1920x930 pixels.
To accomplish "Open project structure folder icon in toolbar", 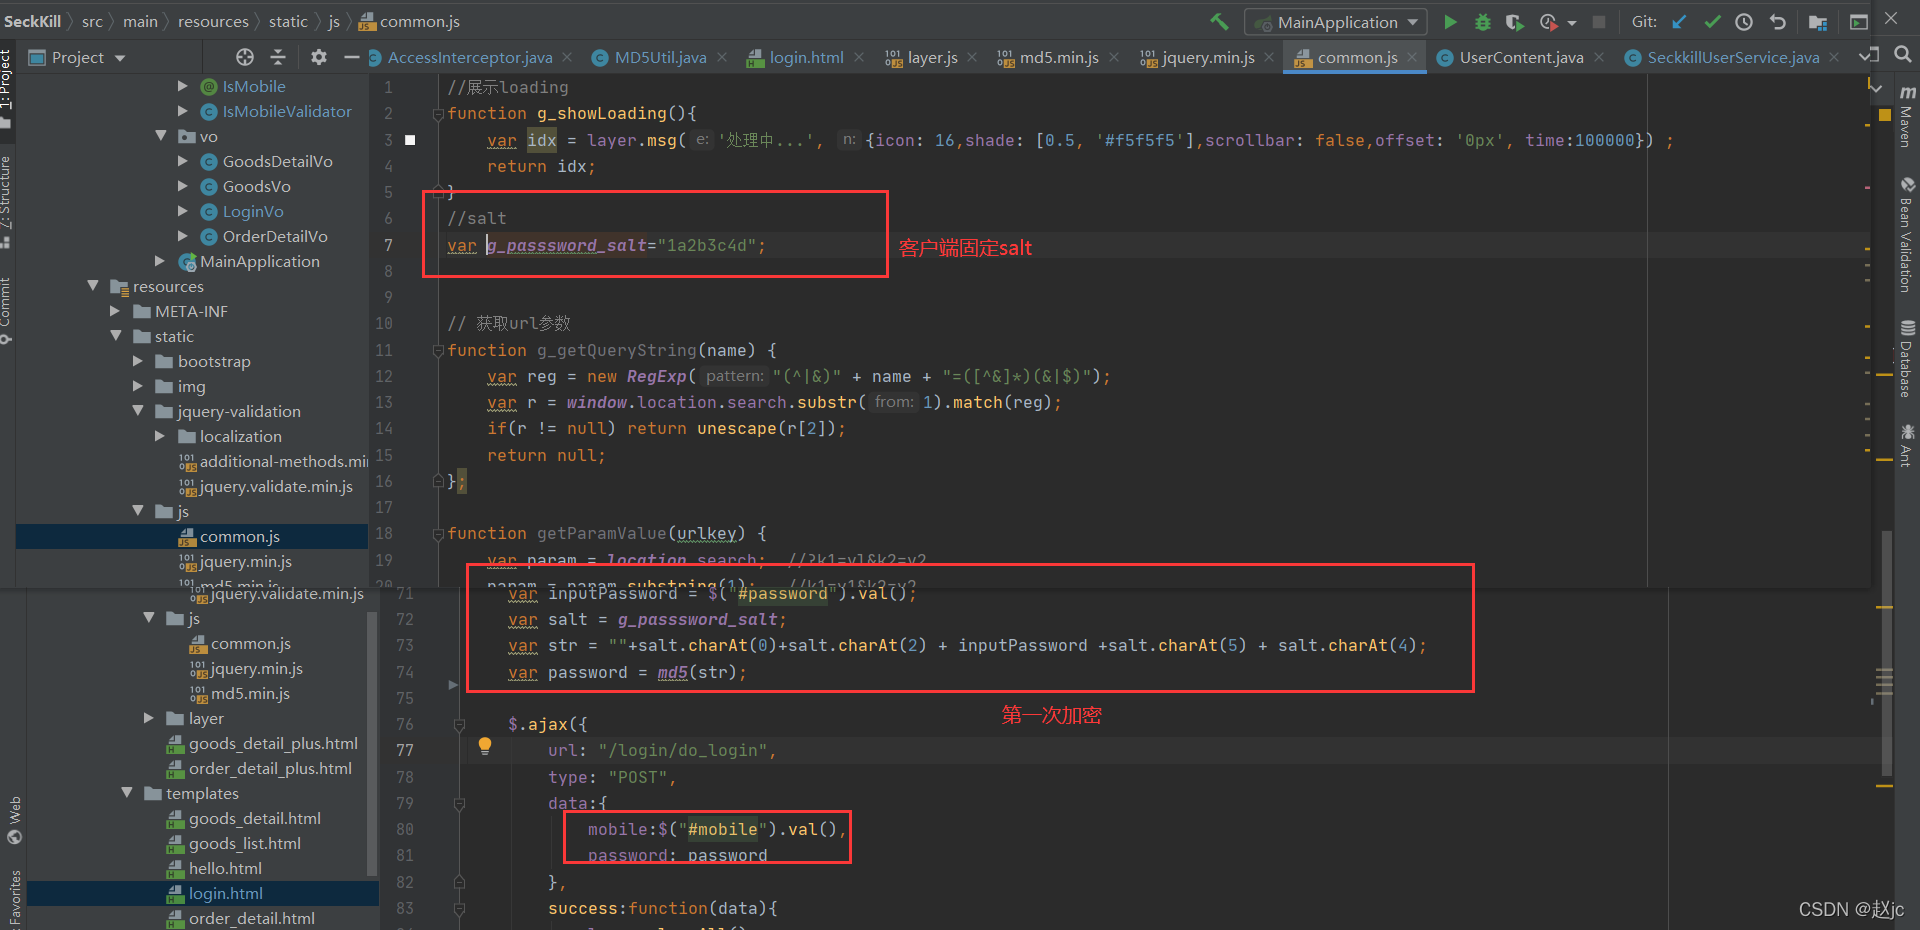I will click(x=1818, y=22).
